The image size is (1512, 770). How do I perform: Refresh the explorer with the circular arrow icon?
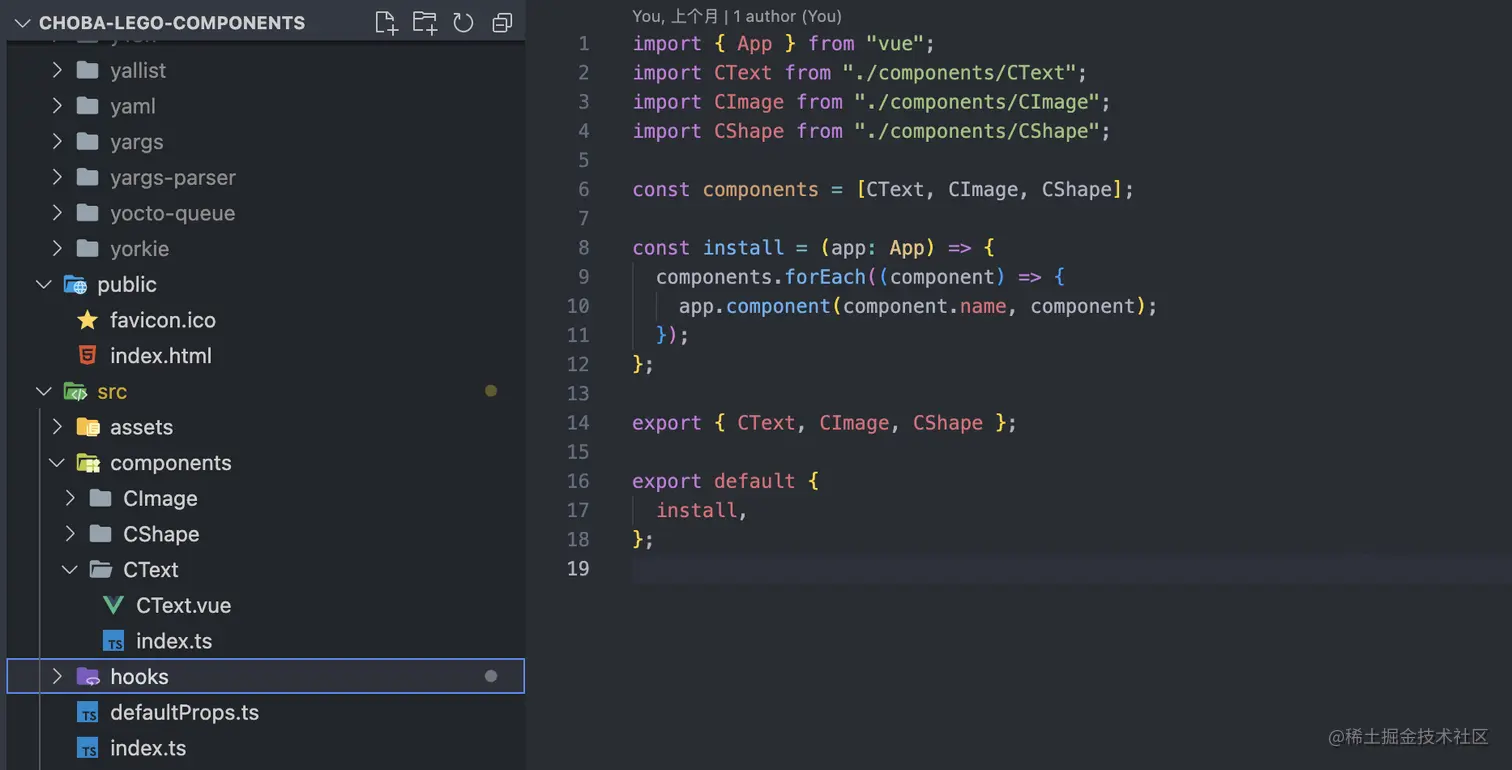pos(463,22)
